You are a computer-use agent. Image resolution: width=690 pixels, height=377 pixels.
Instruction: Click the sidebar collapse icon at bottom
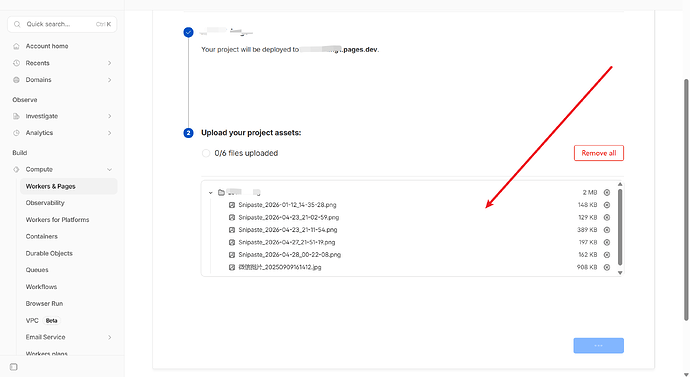[14, 367]
